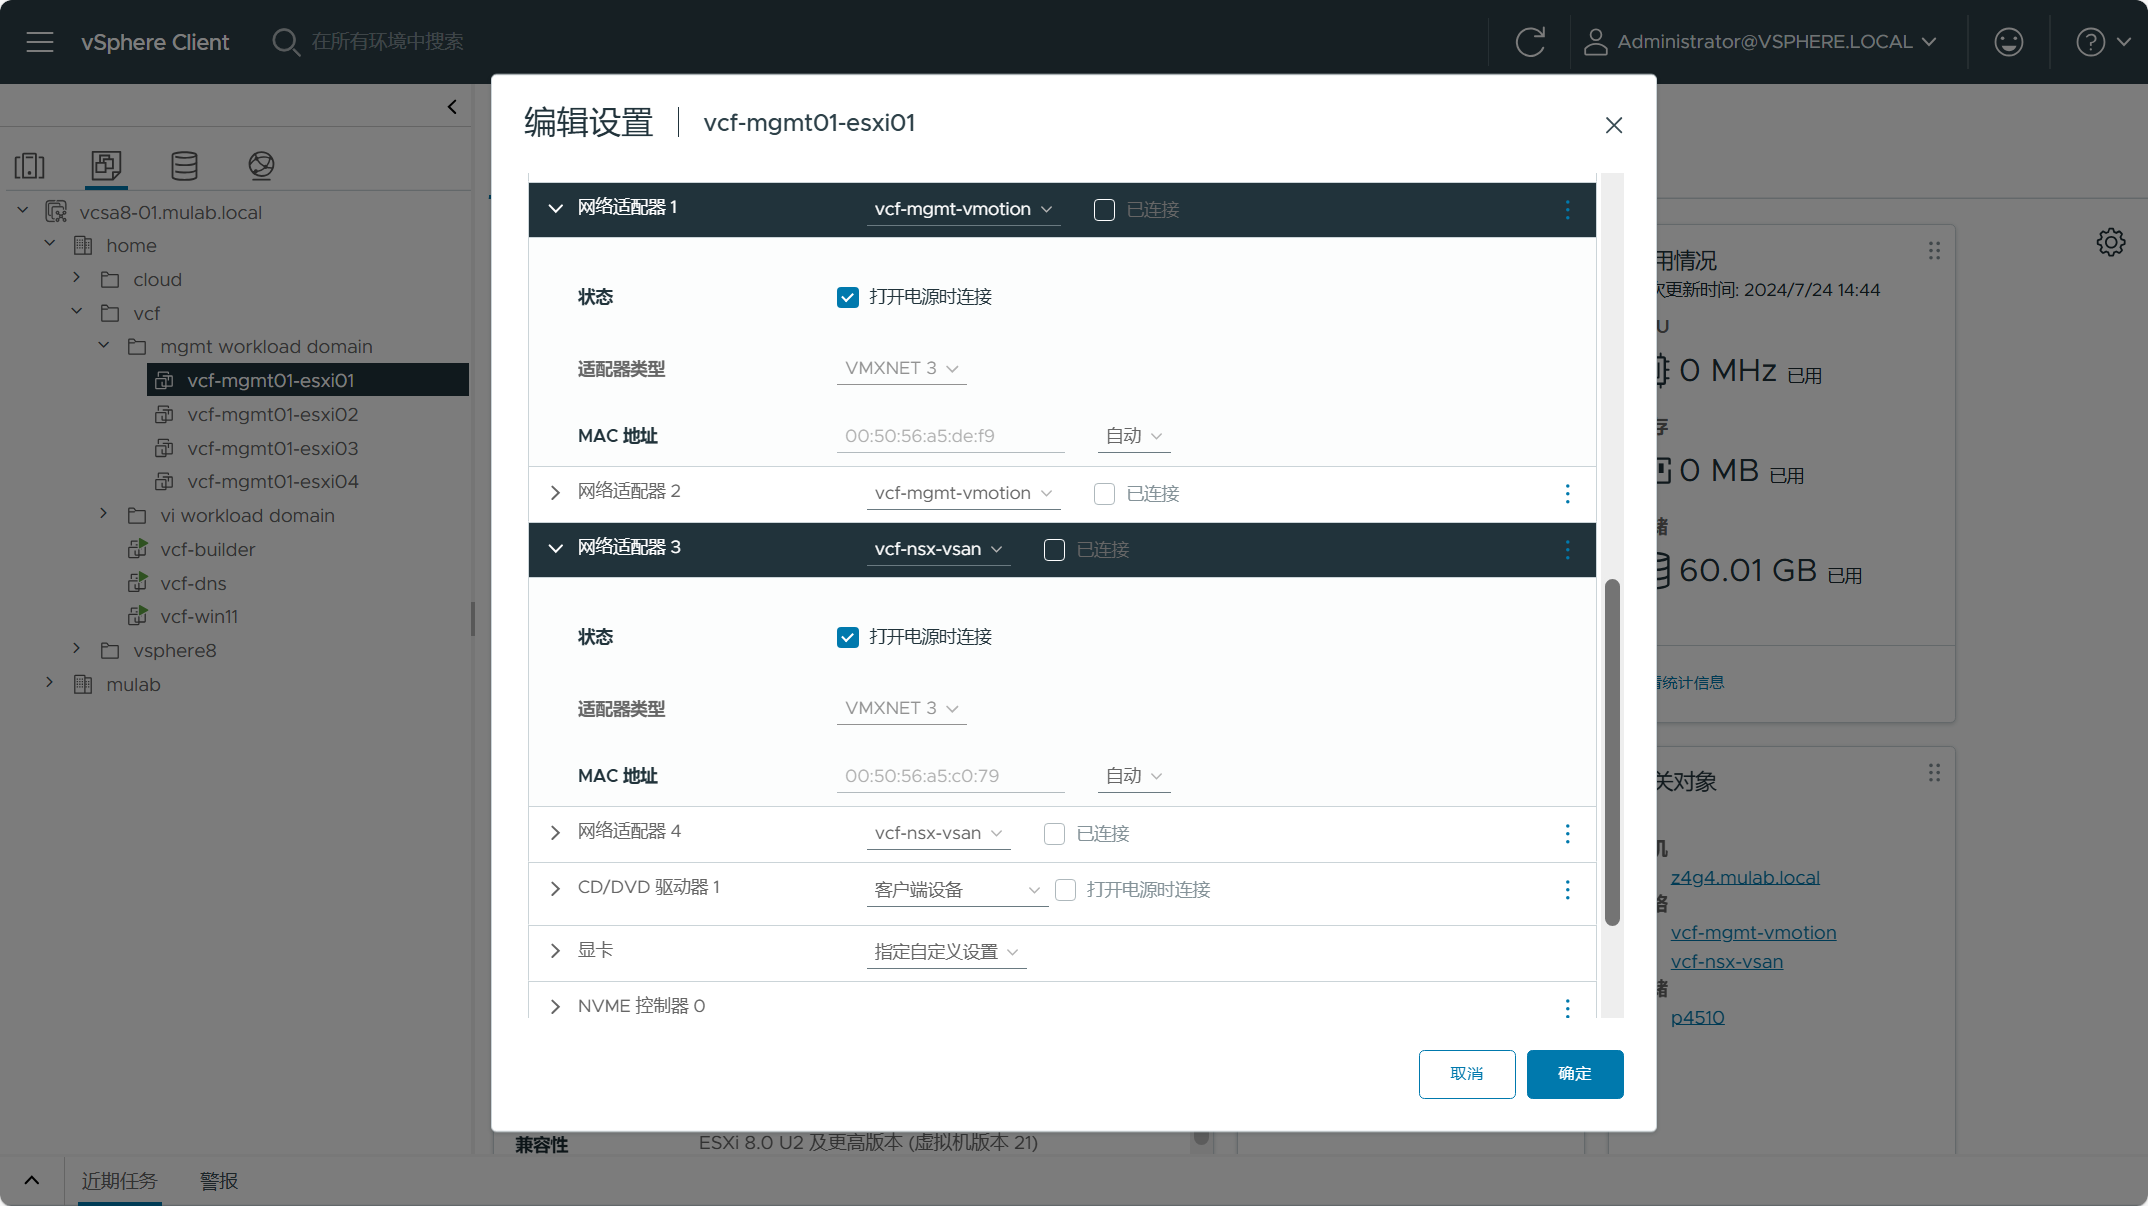Viewport: 2148px width, 1206px height.
Task: Expand the CD/DVD drive 1 section
Action: (555, 889)
